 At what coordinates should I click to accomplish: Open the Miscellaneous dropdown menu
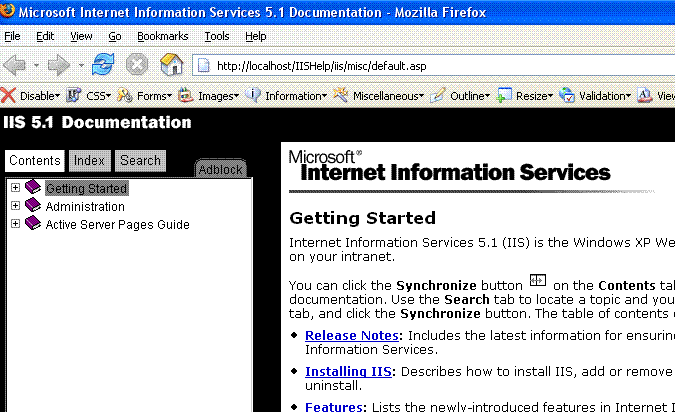(421, 96)
